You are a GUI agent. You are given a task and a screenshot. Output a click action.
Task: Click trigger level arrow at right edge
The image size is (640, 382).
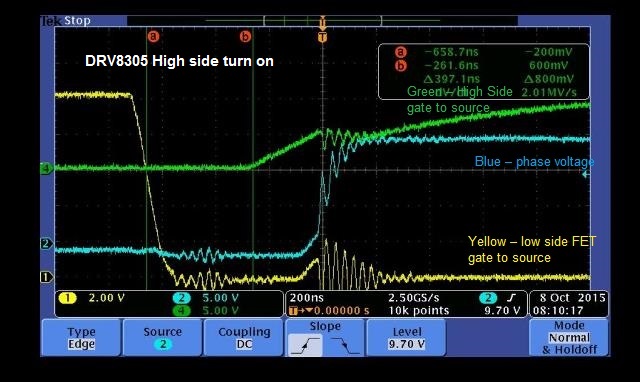click(x=586, y=174)
